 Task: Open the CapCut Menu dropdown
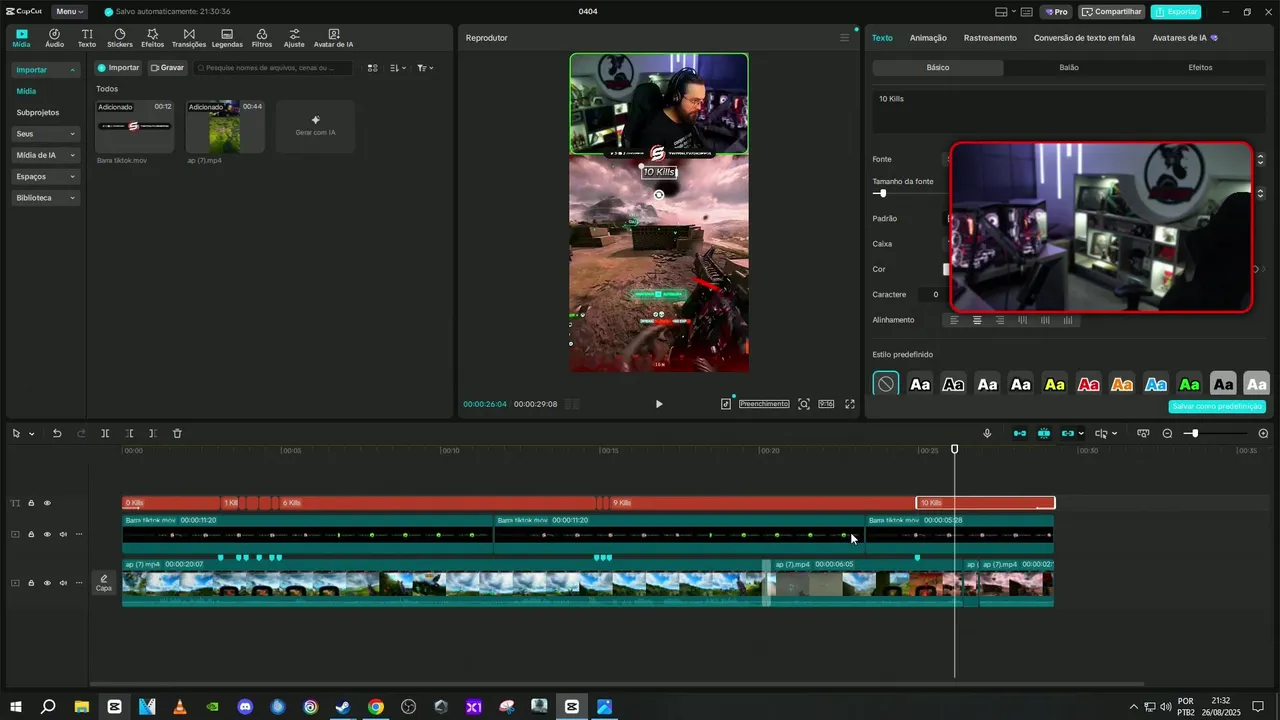(69, 12)
